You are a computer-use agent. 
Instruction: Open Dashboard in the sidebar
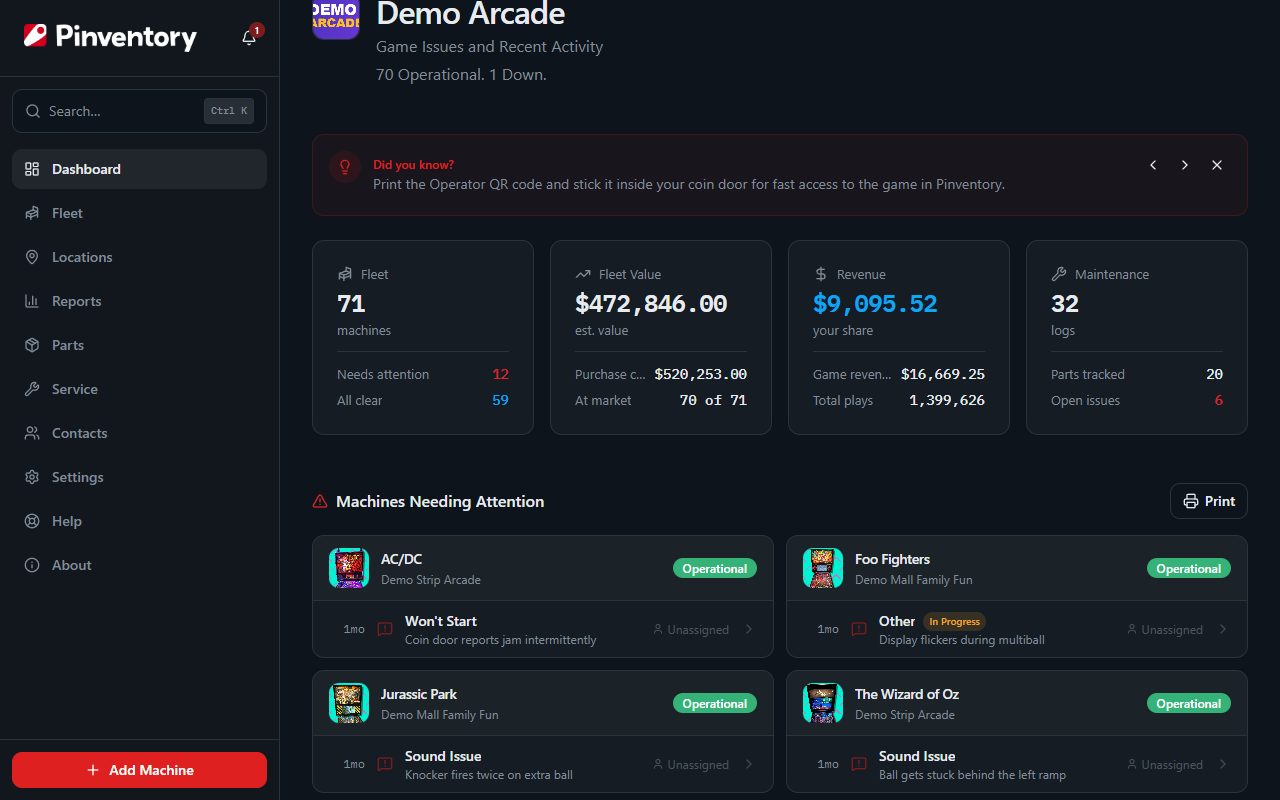[x=139, y=169]
